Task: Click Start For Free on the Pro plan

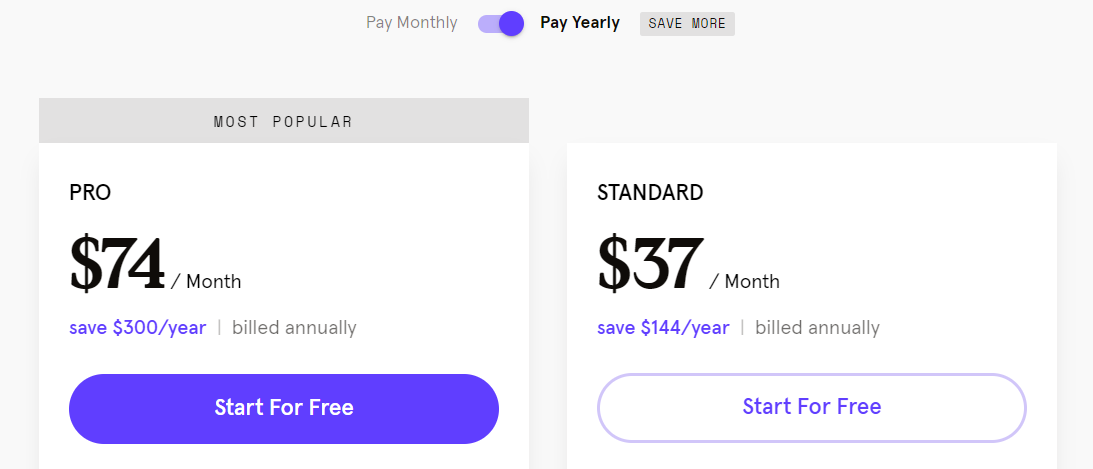Action: 284,408
